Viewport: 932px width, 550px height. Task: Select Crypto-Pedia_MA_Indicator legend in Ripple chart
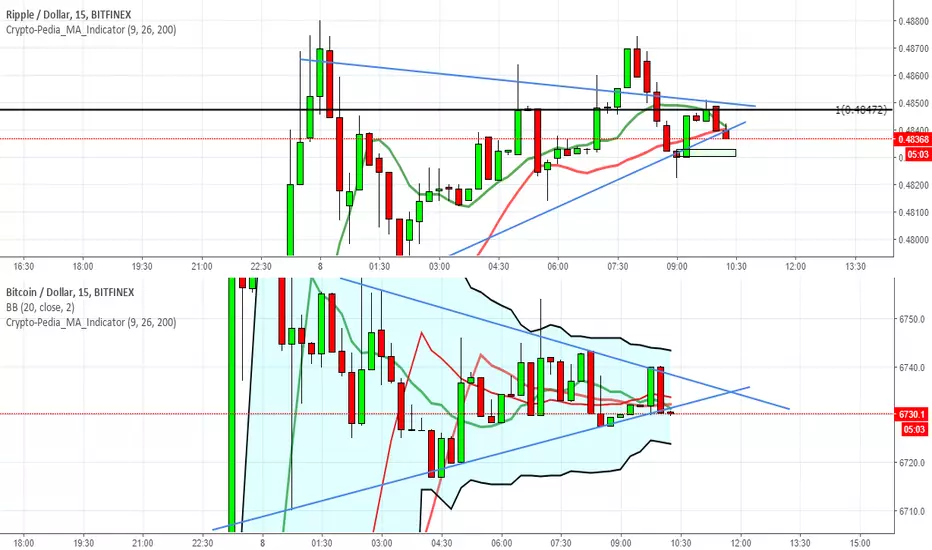tap(91, 29)
